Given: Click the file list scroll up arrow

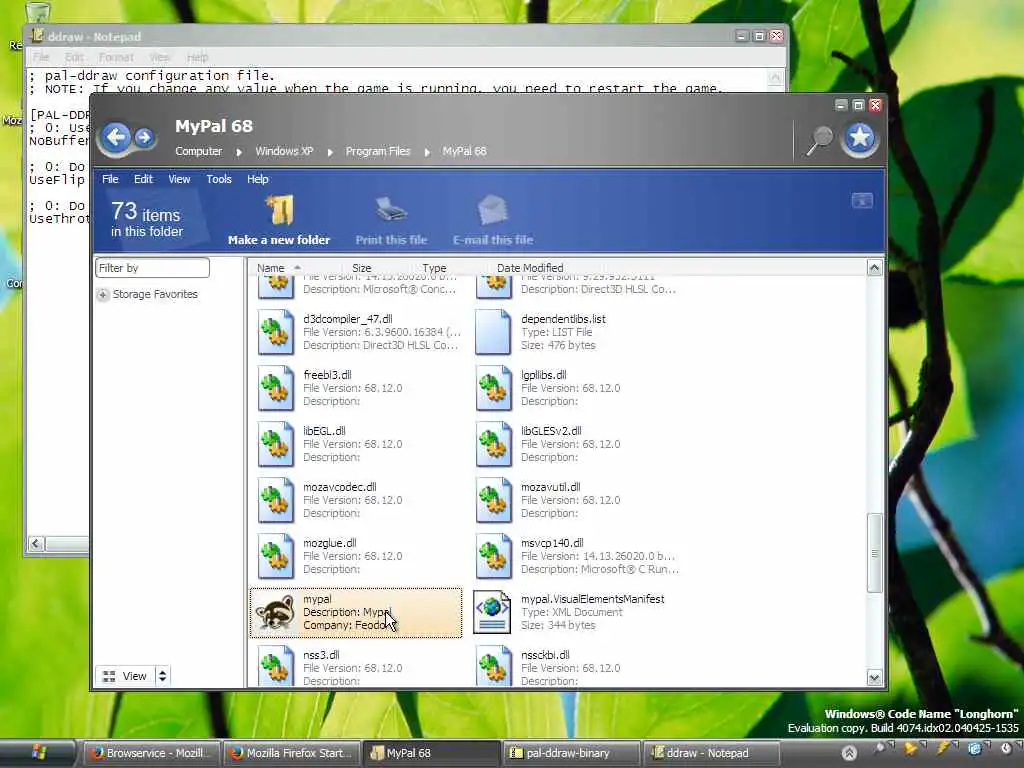Looking at the screenshot, I should click(x=874, y=267).
